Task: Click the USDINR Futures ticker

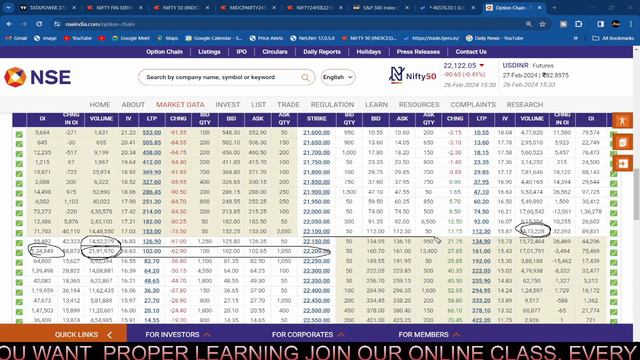Action: 536,75
